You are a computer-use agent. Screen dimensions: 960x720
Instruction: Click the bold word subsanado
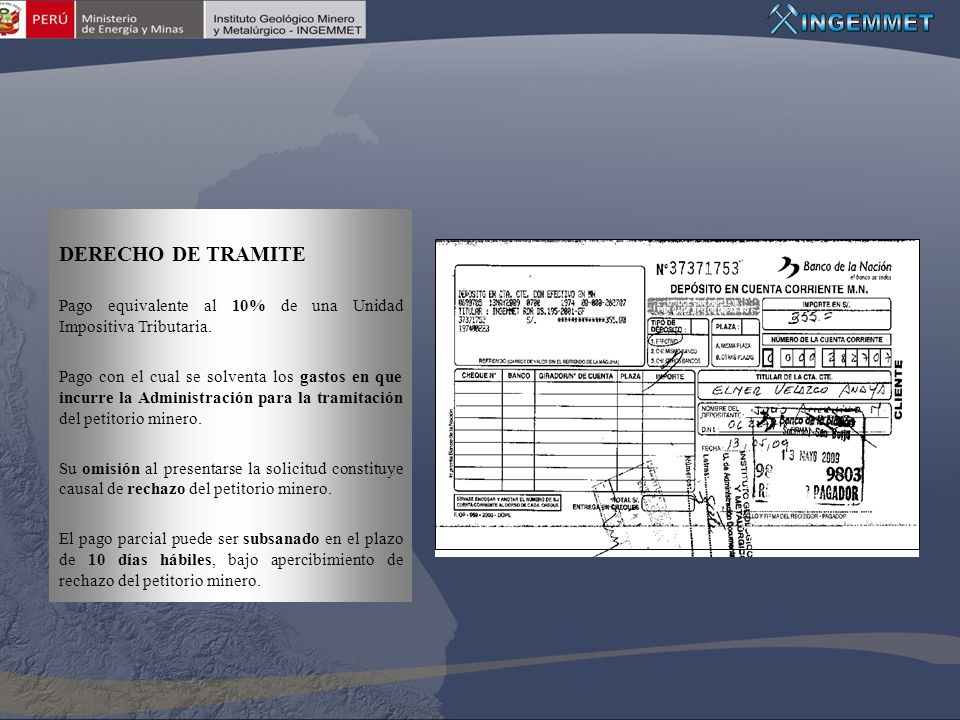click(x=281, y=539)
